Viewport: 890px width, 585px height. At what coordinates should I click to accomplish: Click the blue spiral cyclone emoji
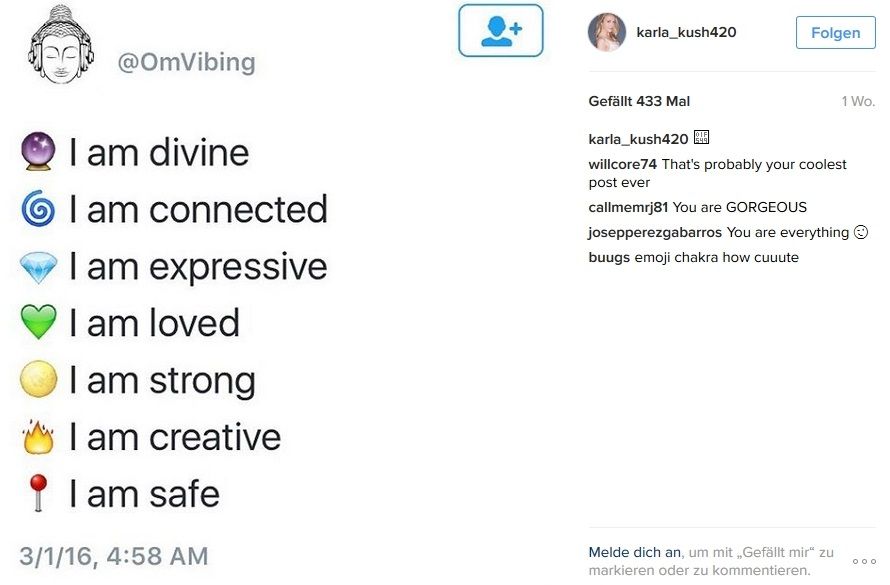pyautogui.click(x=39, y=210)
